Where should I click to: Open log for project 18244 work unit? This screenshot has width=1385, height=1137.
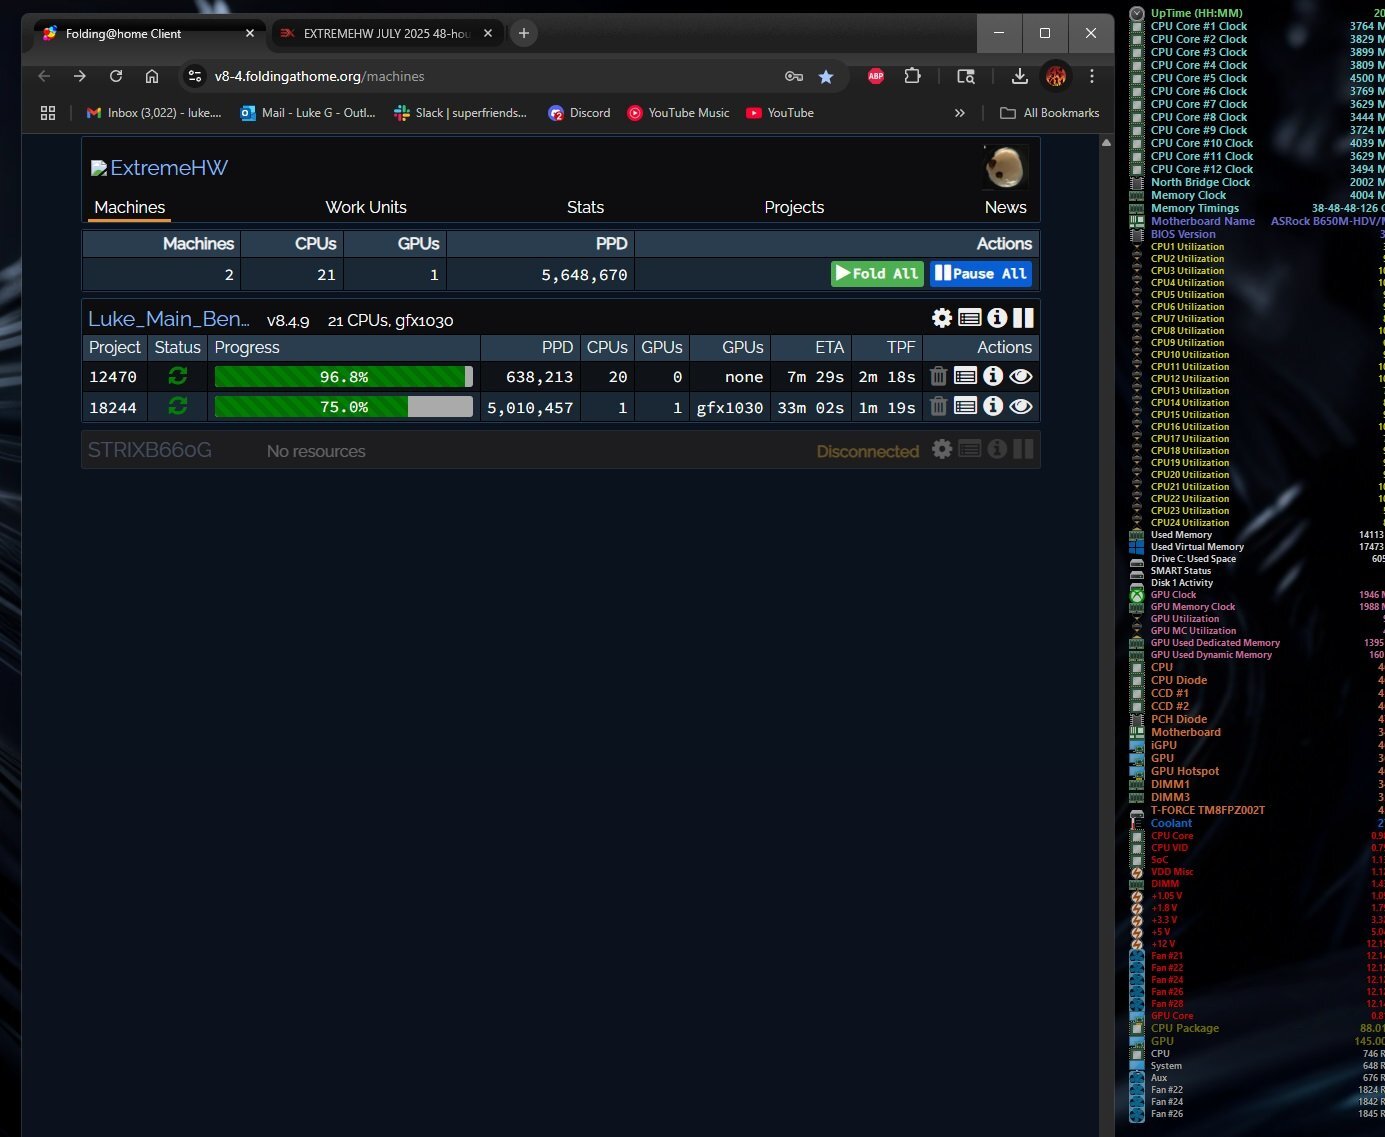(965, 406)
